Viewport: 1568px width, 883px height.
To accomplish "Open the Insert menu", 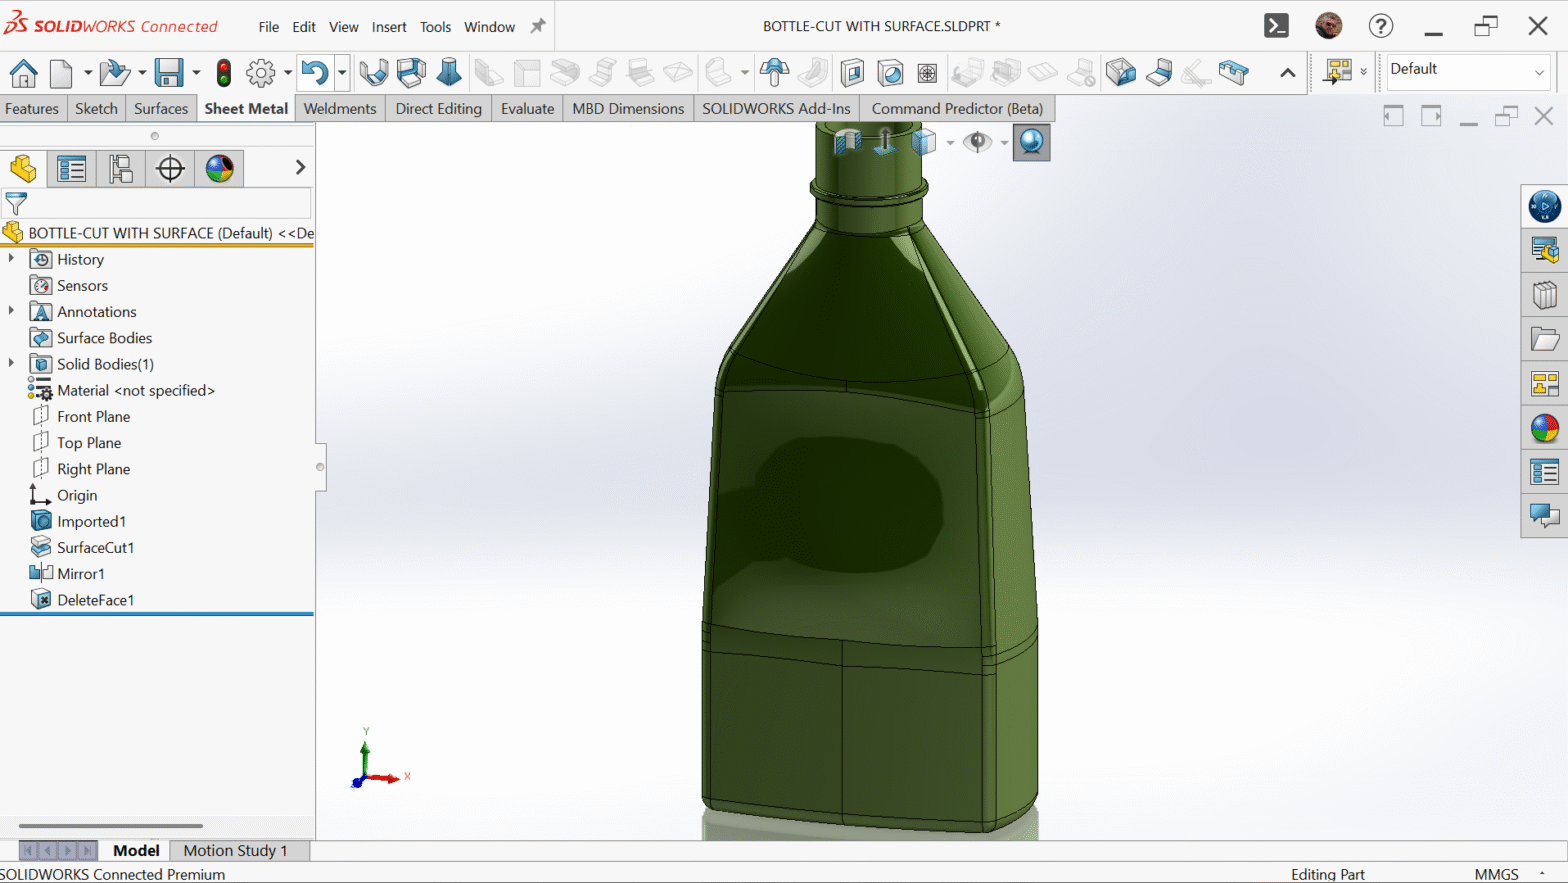I will pos(389,27).
